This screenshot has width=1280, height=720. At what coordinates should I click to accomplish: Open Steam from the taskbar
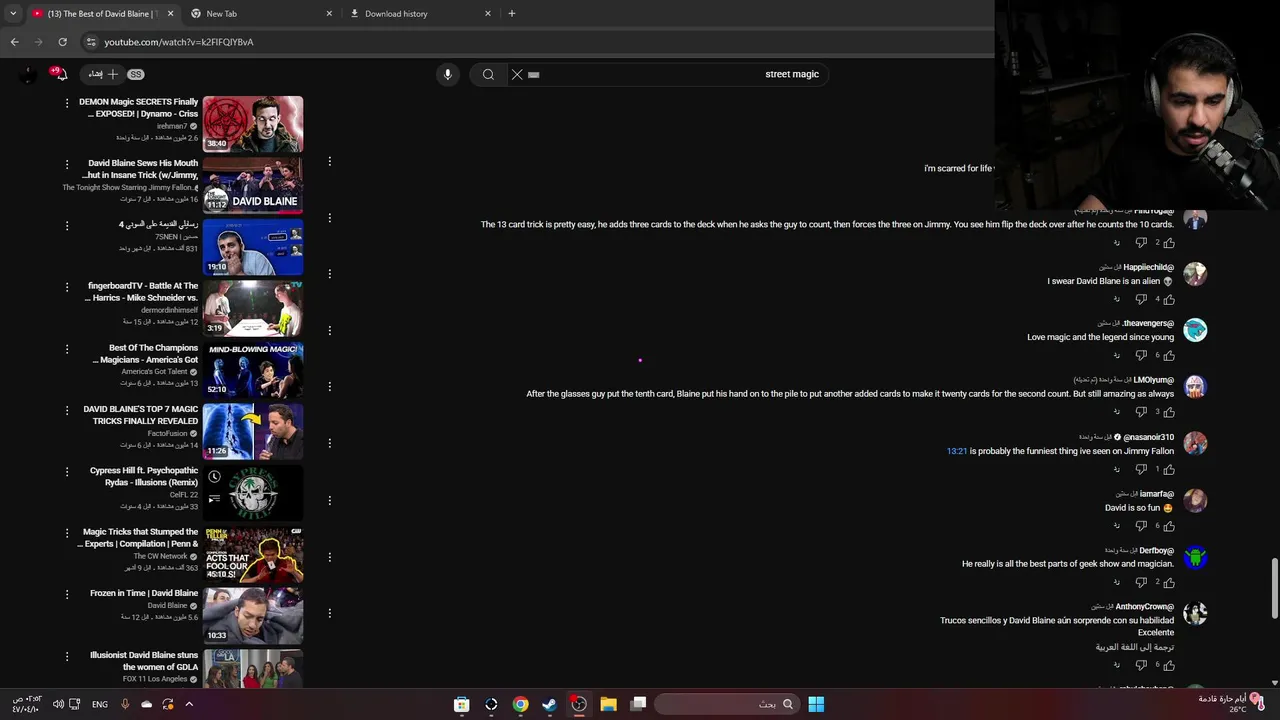click(x=549, y=704)
